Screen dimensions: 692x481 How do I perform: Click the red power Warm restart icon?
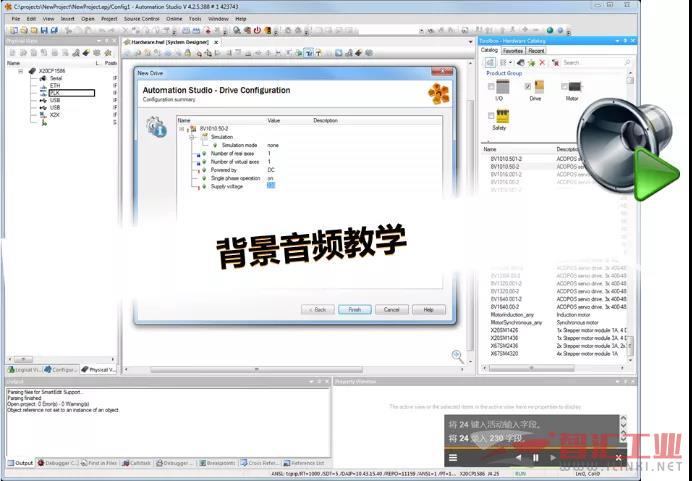coord(257,30)
